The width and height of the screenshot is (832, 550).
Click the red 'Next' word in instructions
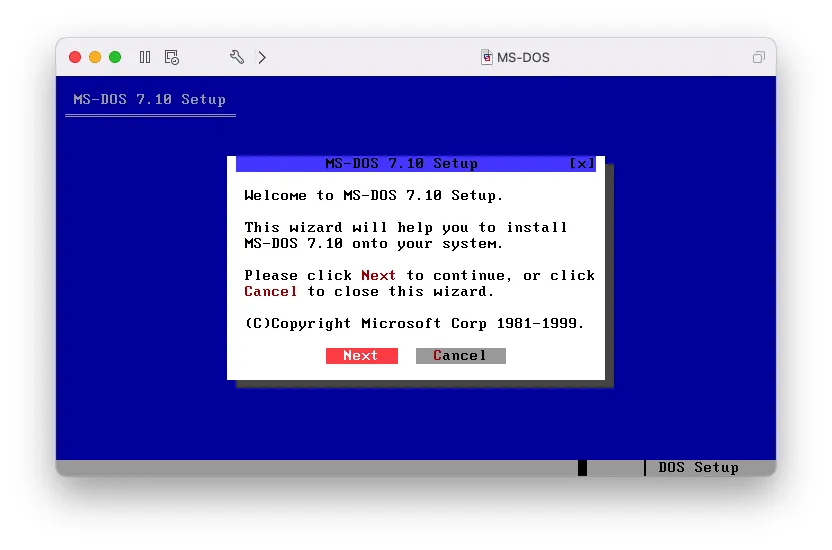click(x=378, y=275)
